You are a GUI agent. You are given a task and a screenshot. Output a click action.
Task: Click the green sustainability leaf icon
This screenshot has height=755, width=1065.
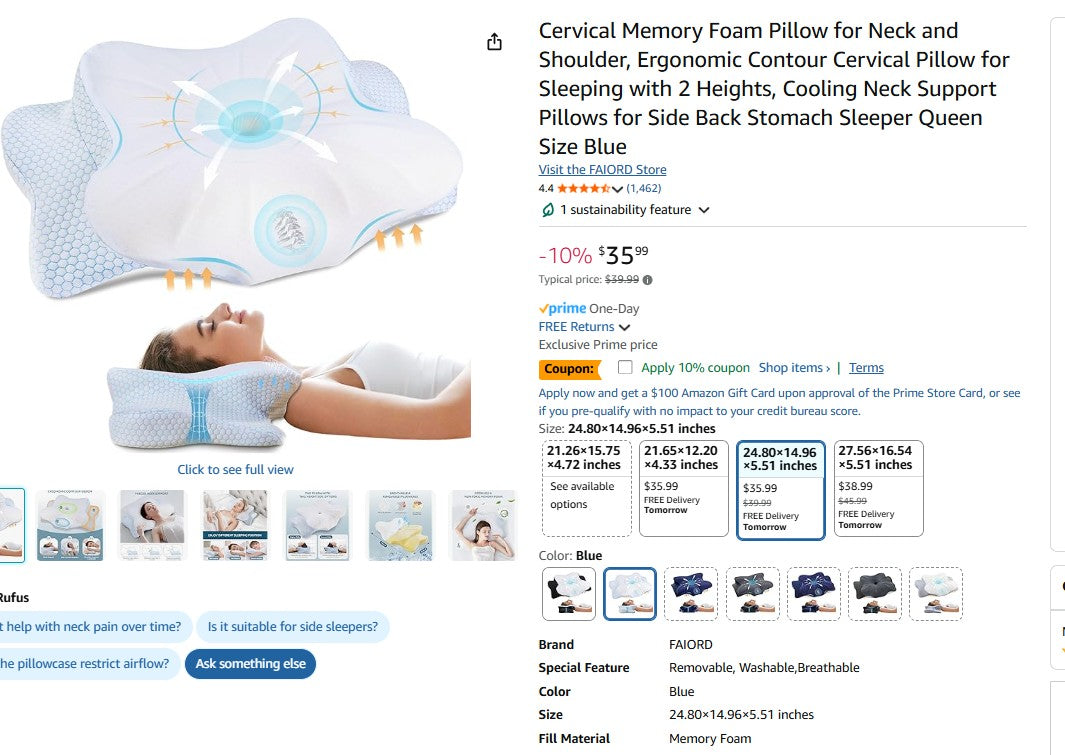tap(547, 210)
